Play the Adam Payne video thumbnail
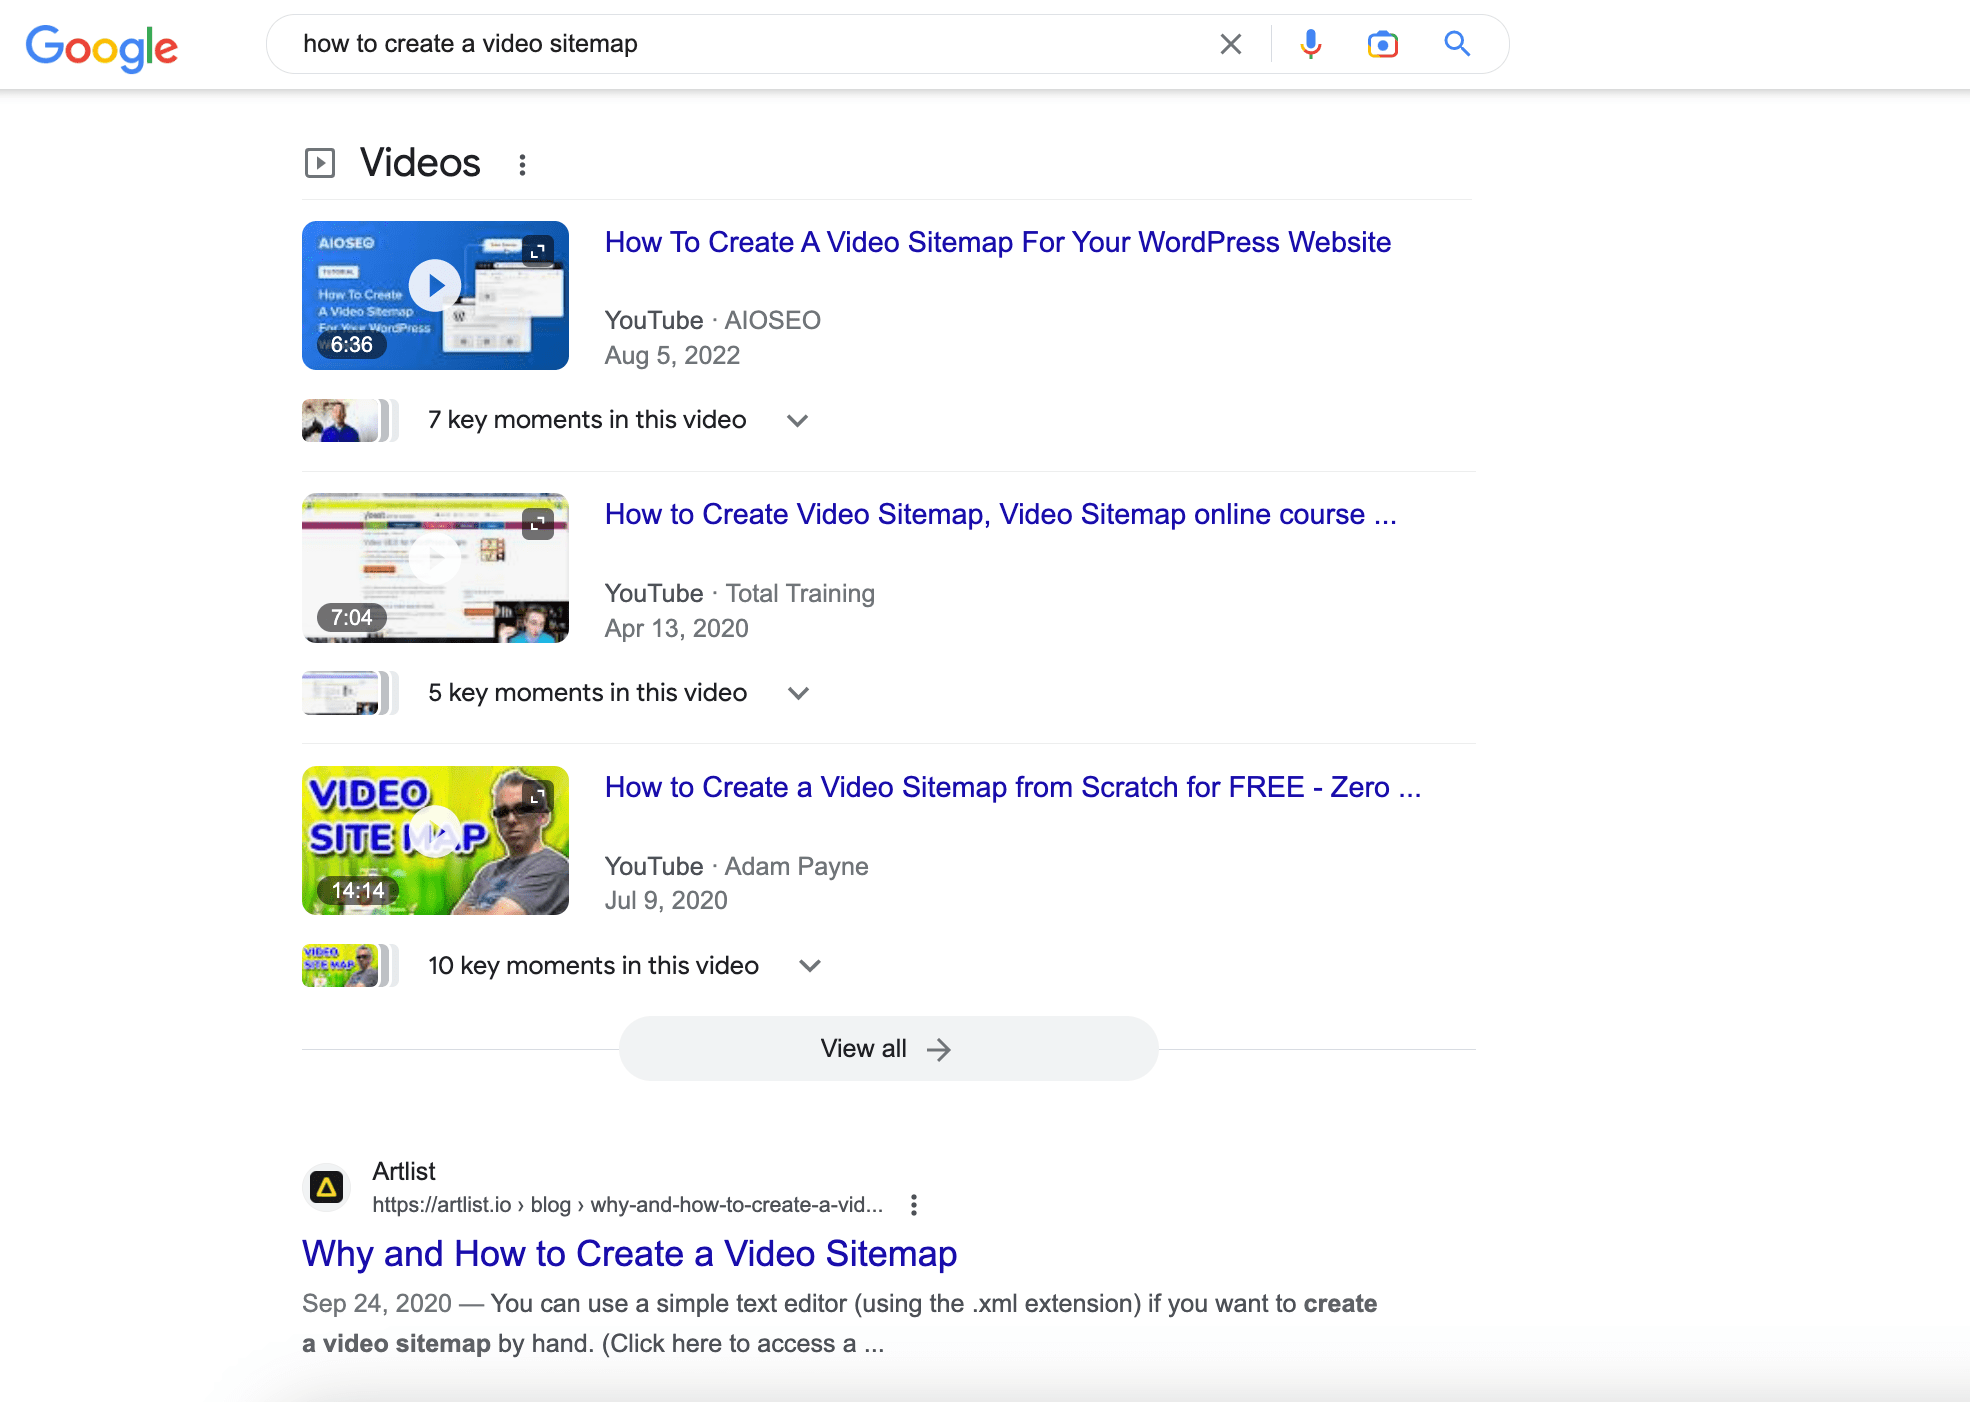 point(435,840)
